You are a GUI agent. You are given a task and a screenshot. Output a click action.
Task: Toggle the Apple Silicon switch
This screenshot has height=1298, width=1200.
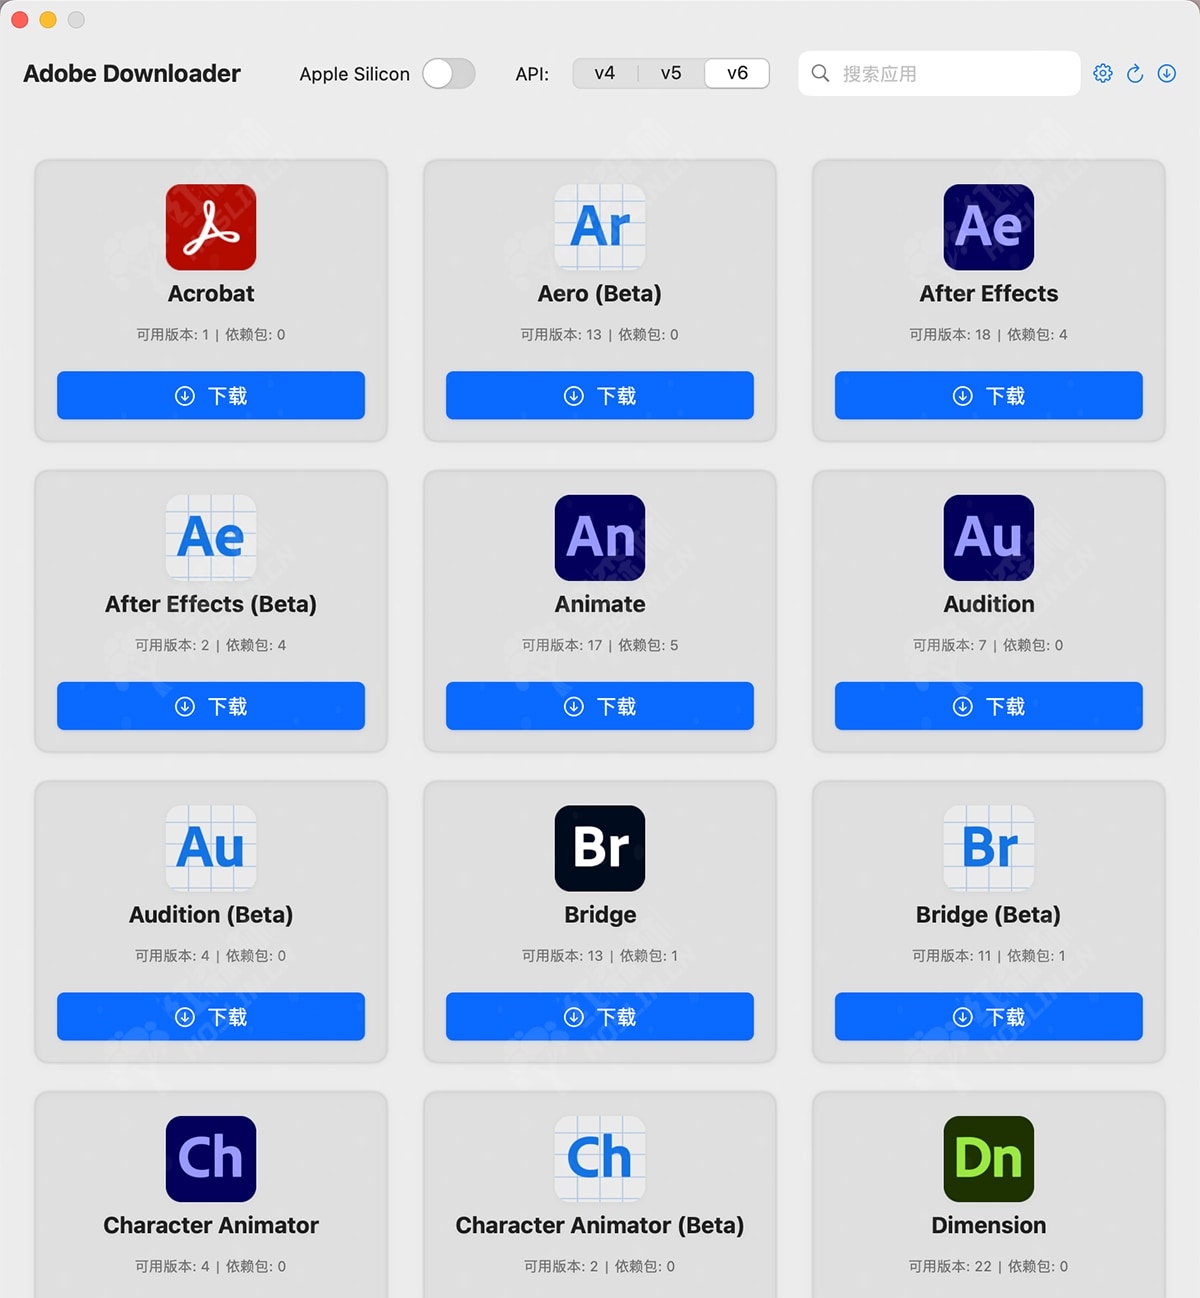point(448,73)
